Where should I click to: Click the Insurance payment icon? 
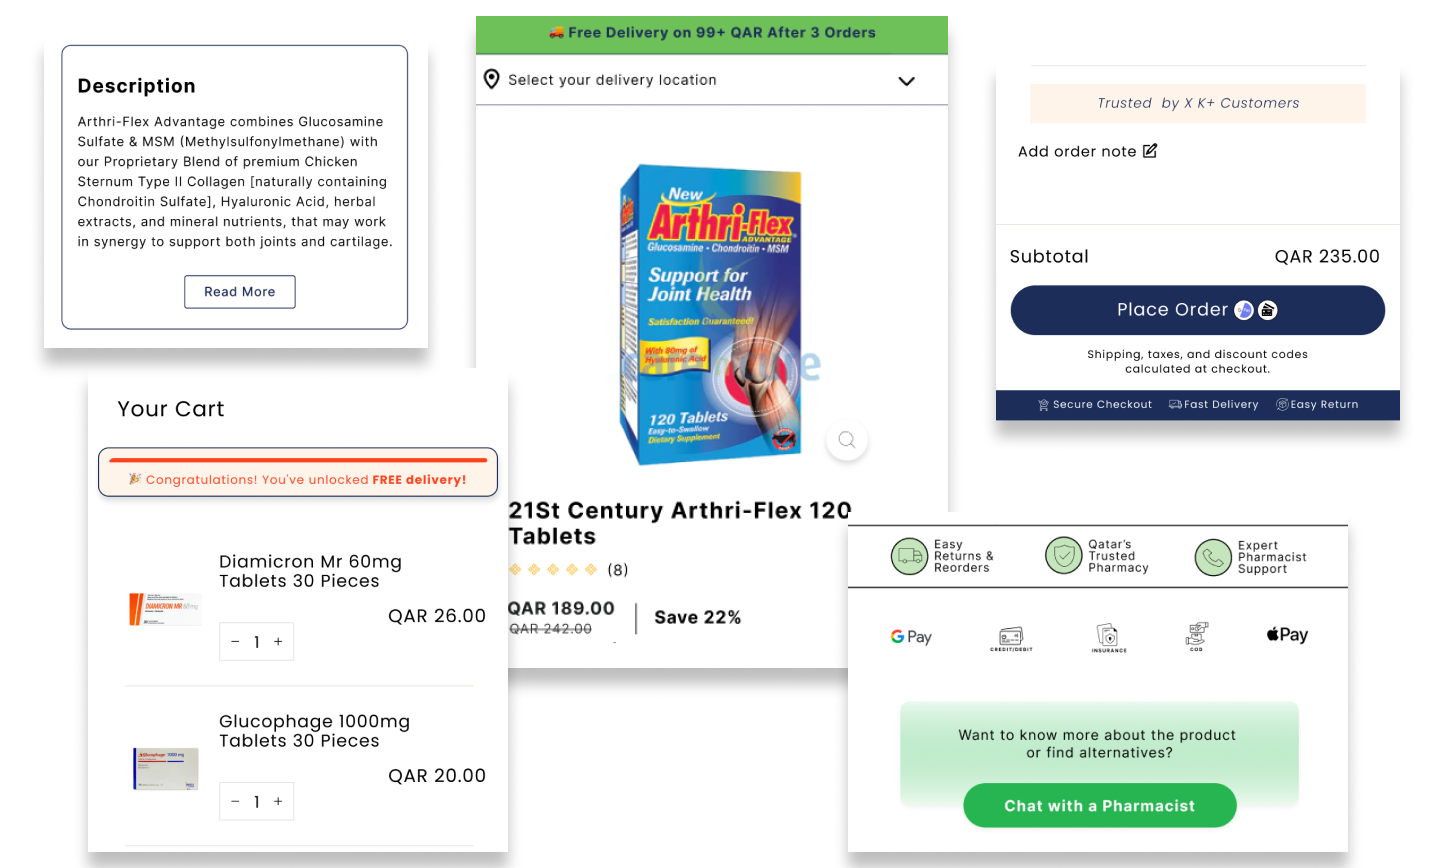(x=1108, y=637)
